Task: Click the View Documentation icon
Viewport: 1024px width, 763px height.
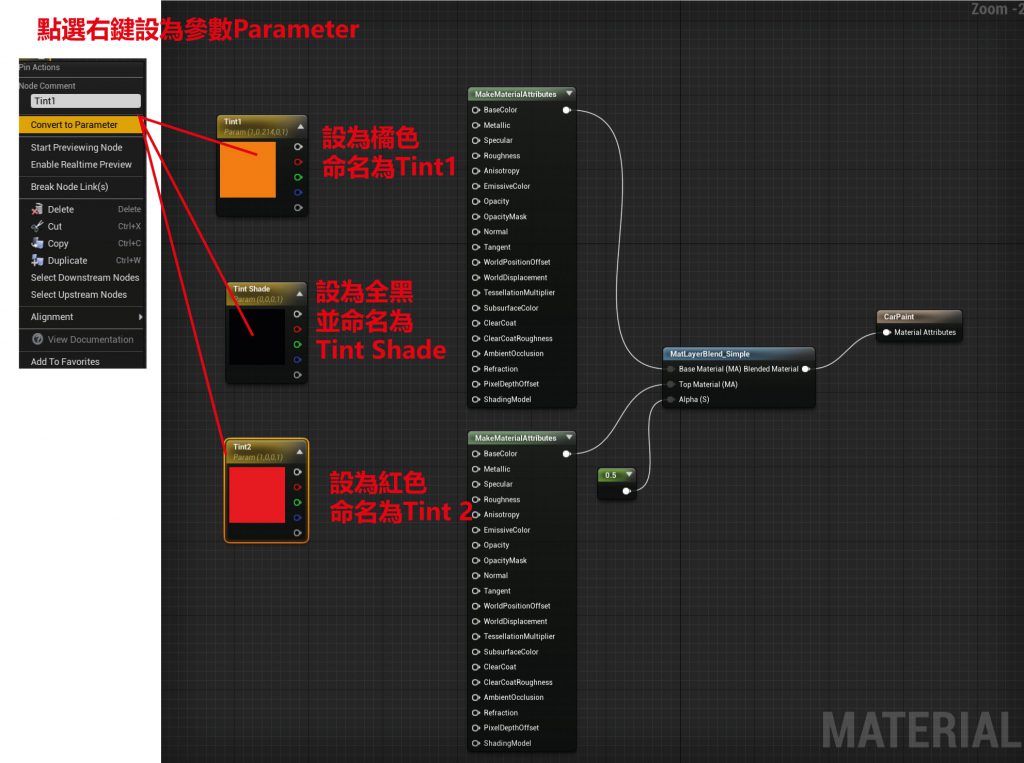Action: click(x=37, y=340)
